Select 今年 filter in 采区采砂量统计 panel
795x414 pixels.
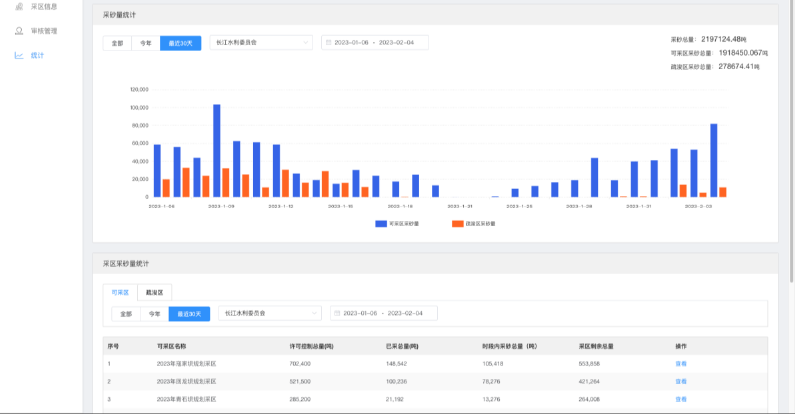coord(155,314)
